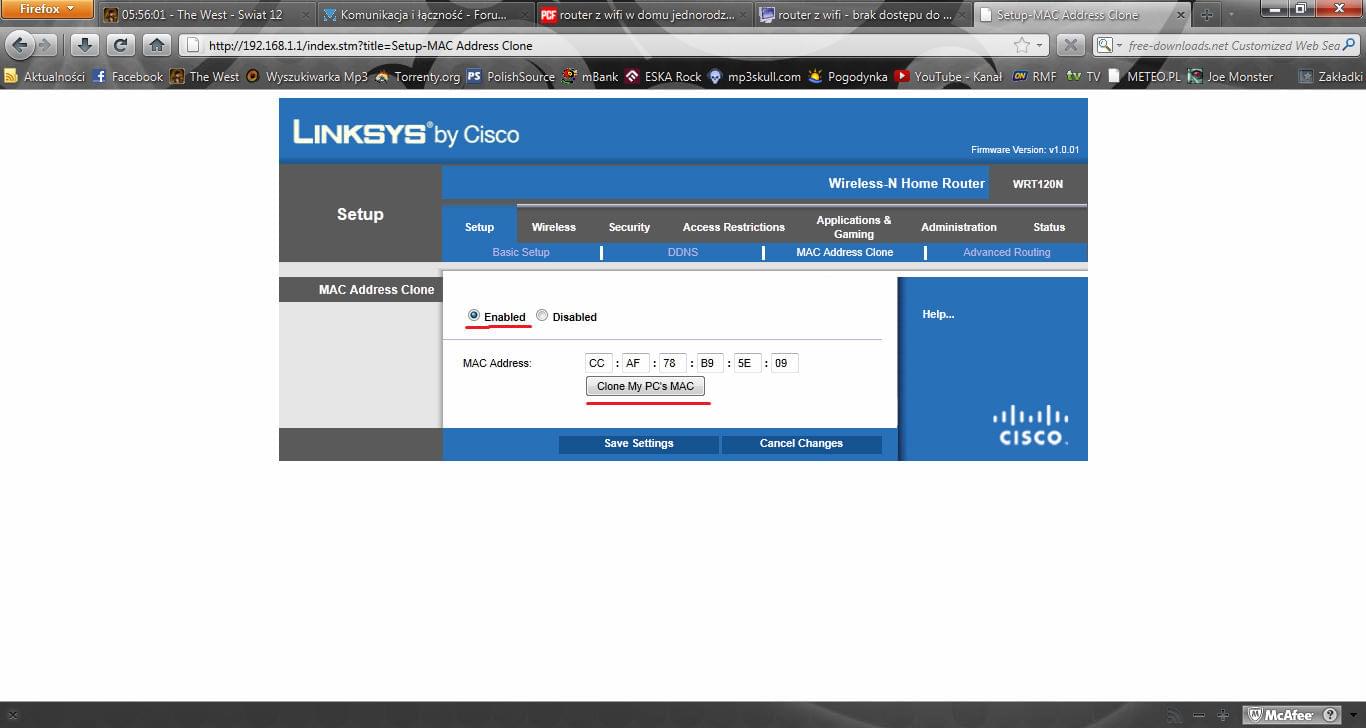This screenshot has width=1366, height=728.
Task: Click MAC address field containing 5E
Action: click(747, 363)
